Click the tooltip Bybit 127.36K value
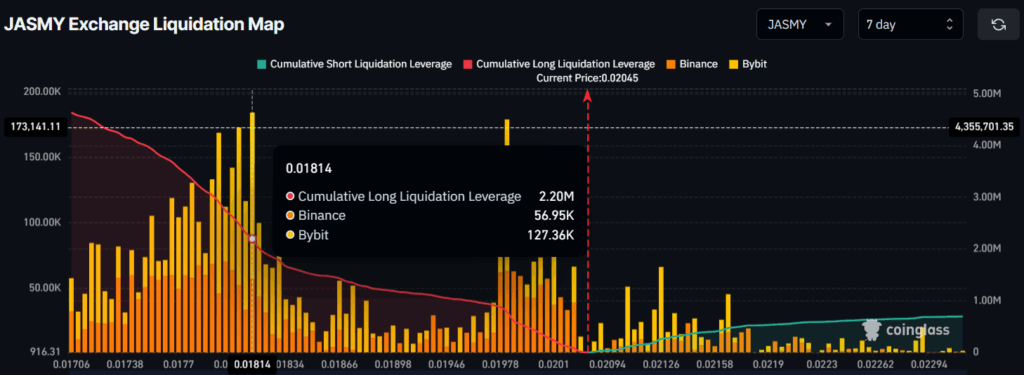 pyautogui.click(x=551, y=234)
